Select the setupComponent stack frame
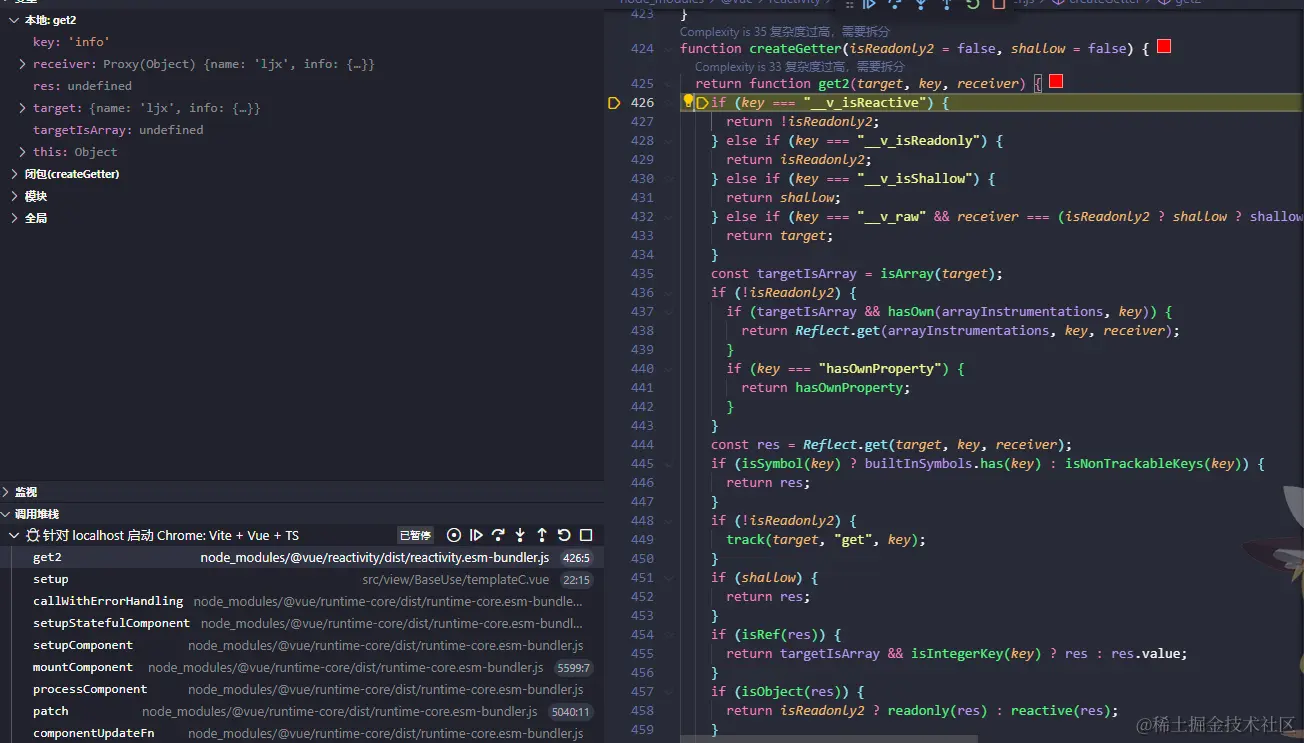Screen dimensions: 1304x743 pos(302,646)
